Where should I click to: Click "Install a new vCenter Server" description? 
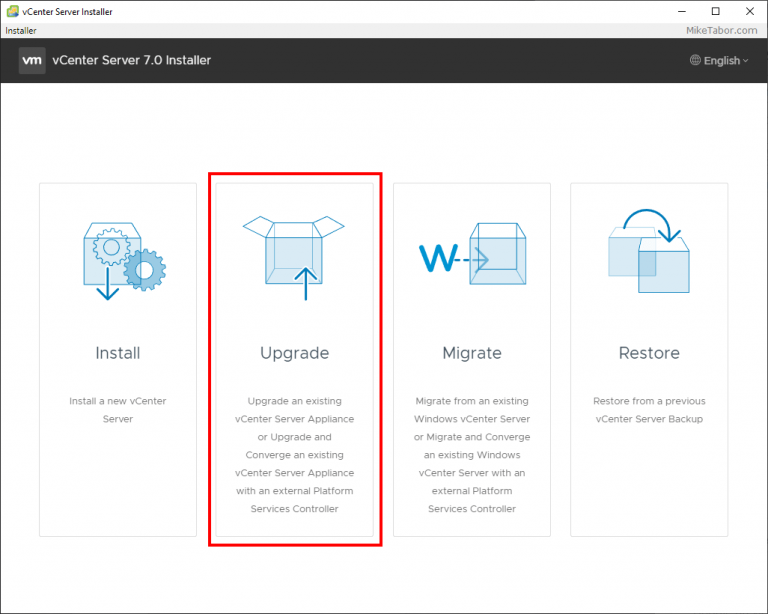point(118,410)
